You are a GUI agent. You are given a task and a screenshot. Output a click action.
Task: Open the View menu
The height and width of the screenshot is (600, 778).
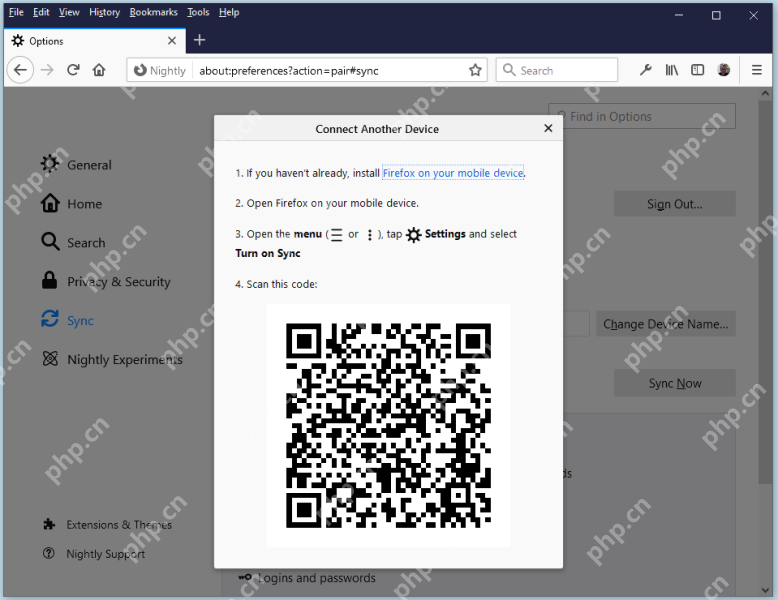[x=69, y=12]
